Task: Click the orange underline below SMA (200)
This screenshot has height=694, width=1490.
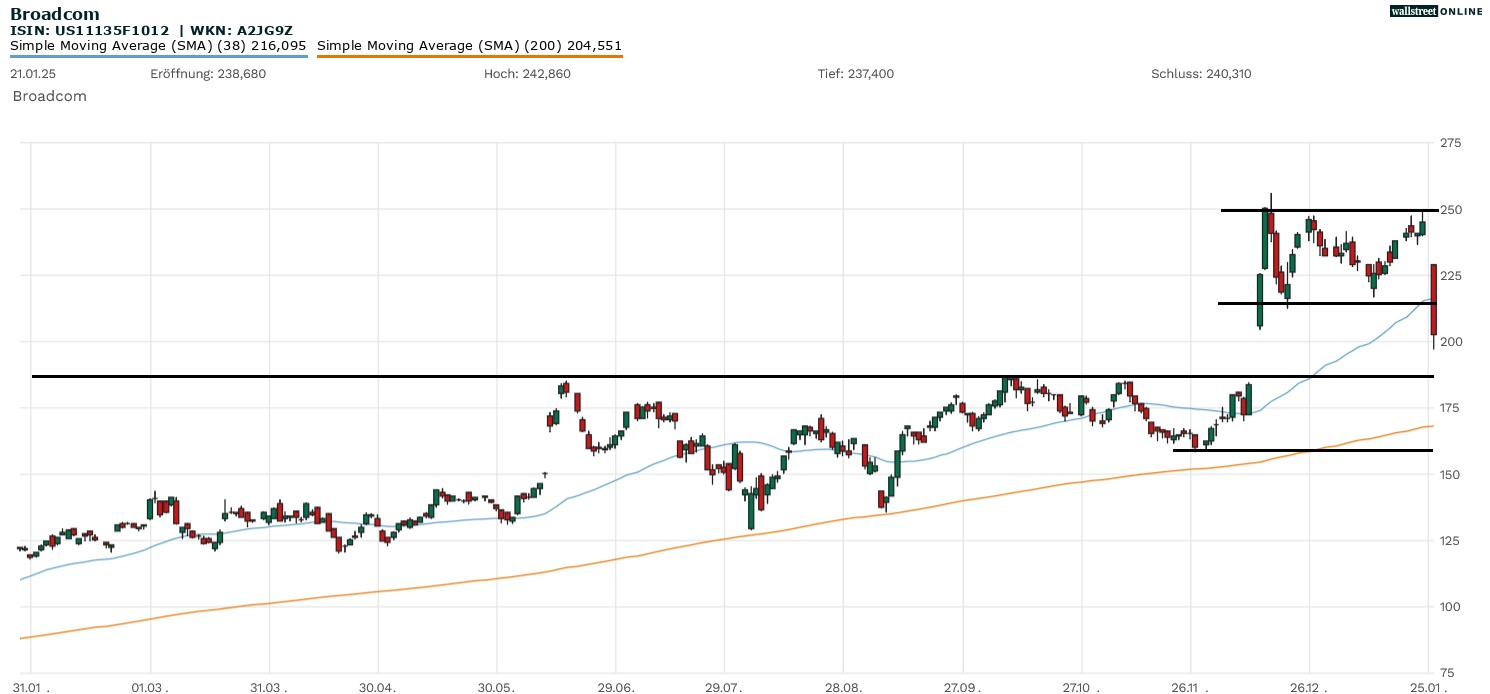Action: tap(469, 57)
